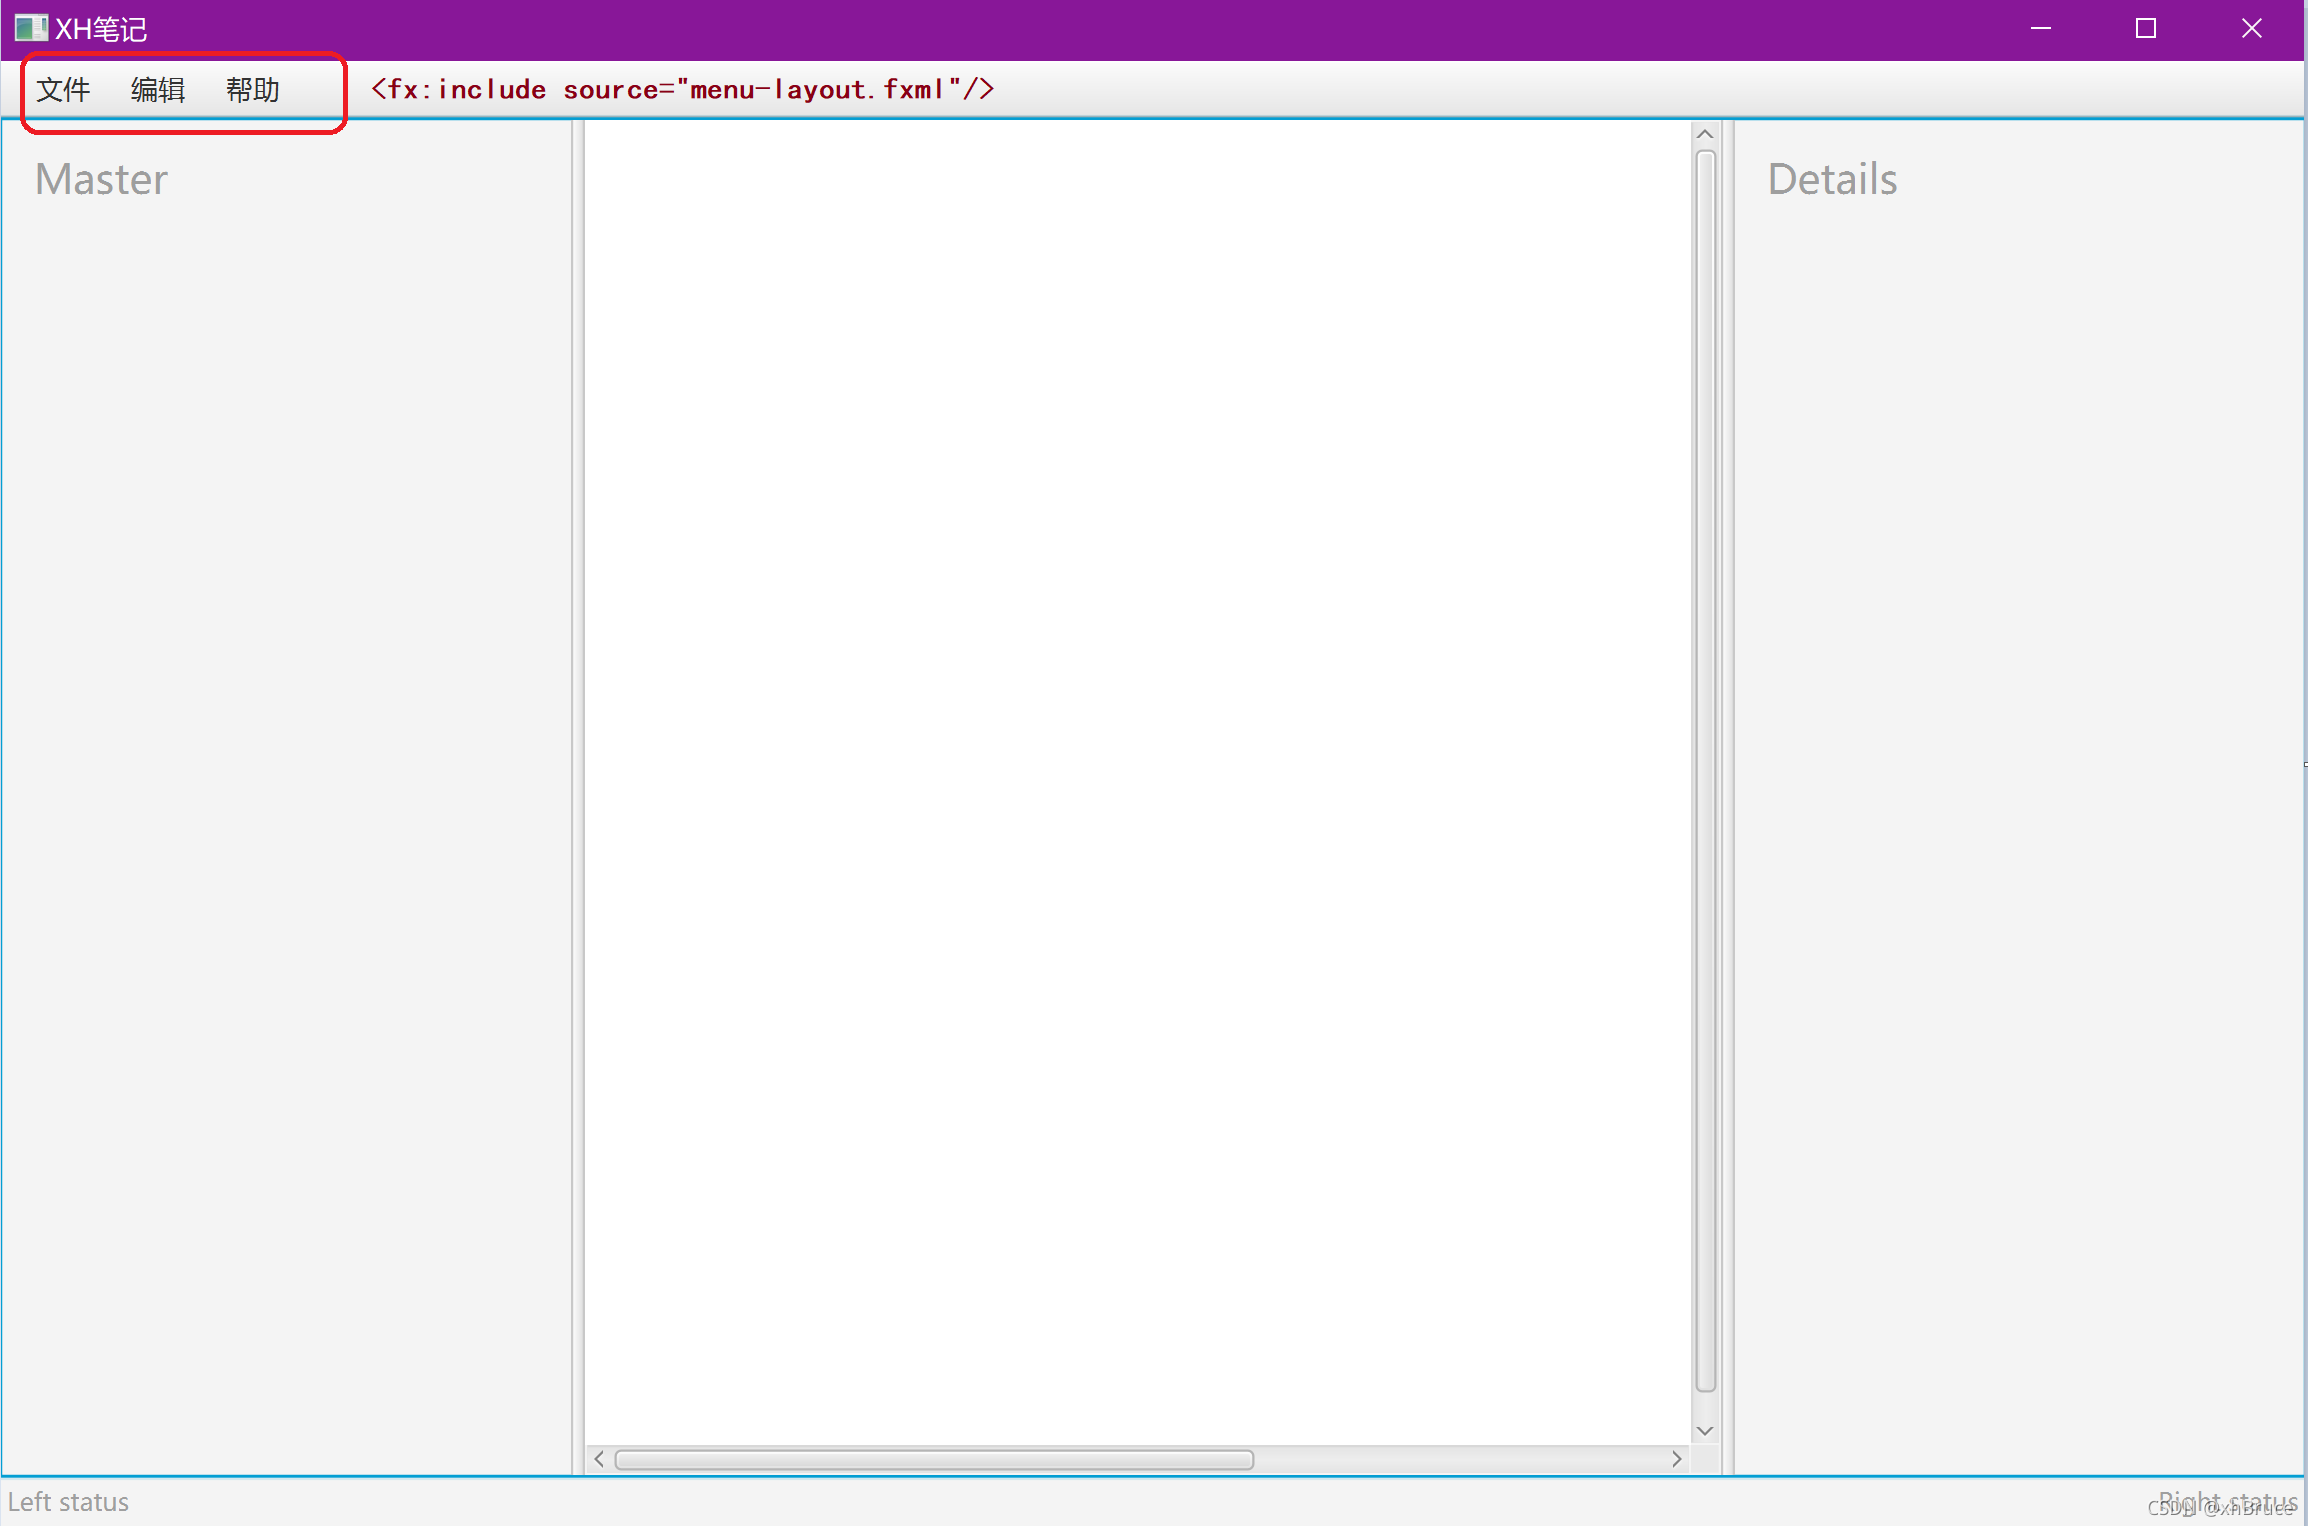The height and width of the screenshot is (1526, 2308).
Task: Click the vertical scrollbar thumb
Action: (x=1706, y=770)
